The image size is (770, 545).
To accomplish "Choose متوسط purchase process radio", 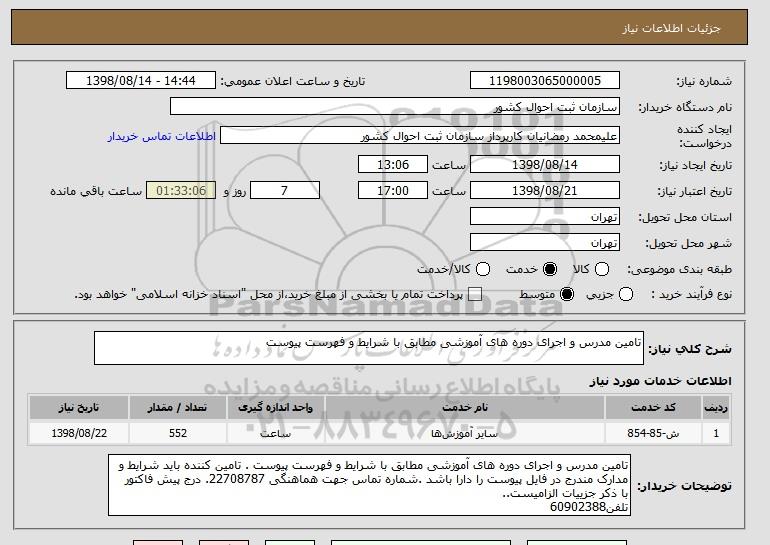I will coord(567,294).
